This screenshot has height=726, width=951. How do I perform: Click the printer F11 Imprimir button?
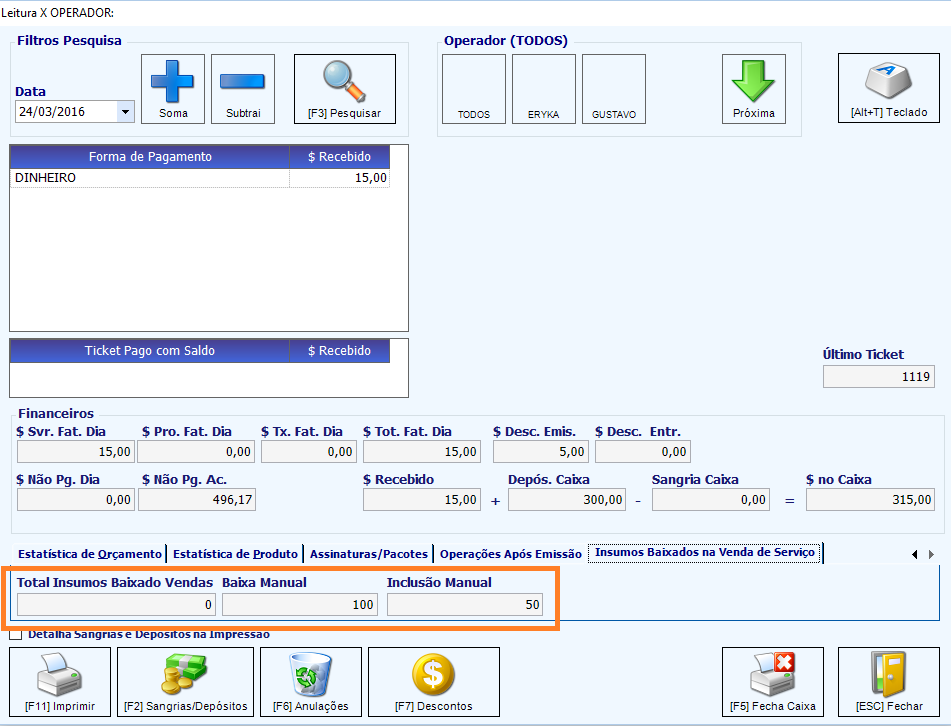(60, 682)
